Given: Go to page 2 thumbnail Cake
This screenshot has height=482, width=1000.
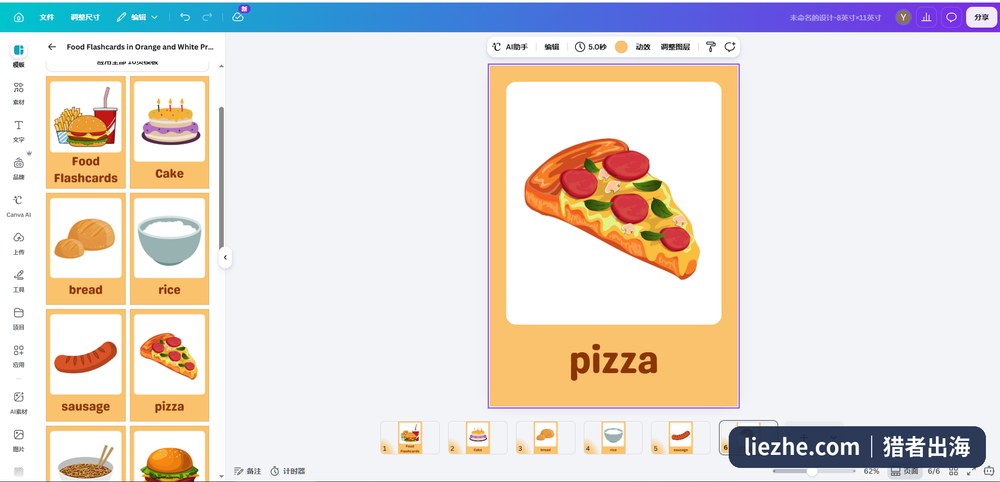Looking at the screenshot, I should click(x=478, y=437).
